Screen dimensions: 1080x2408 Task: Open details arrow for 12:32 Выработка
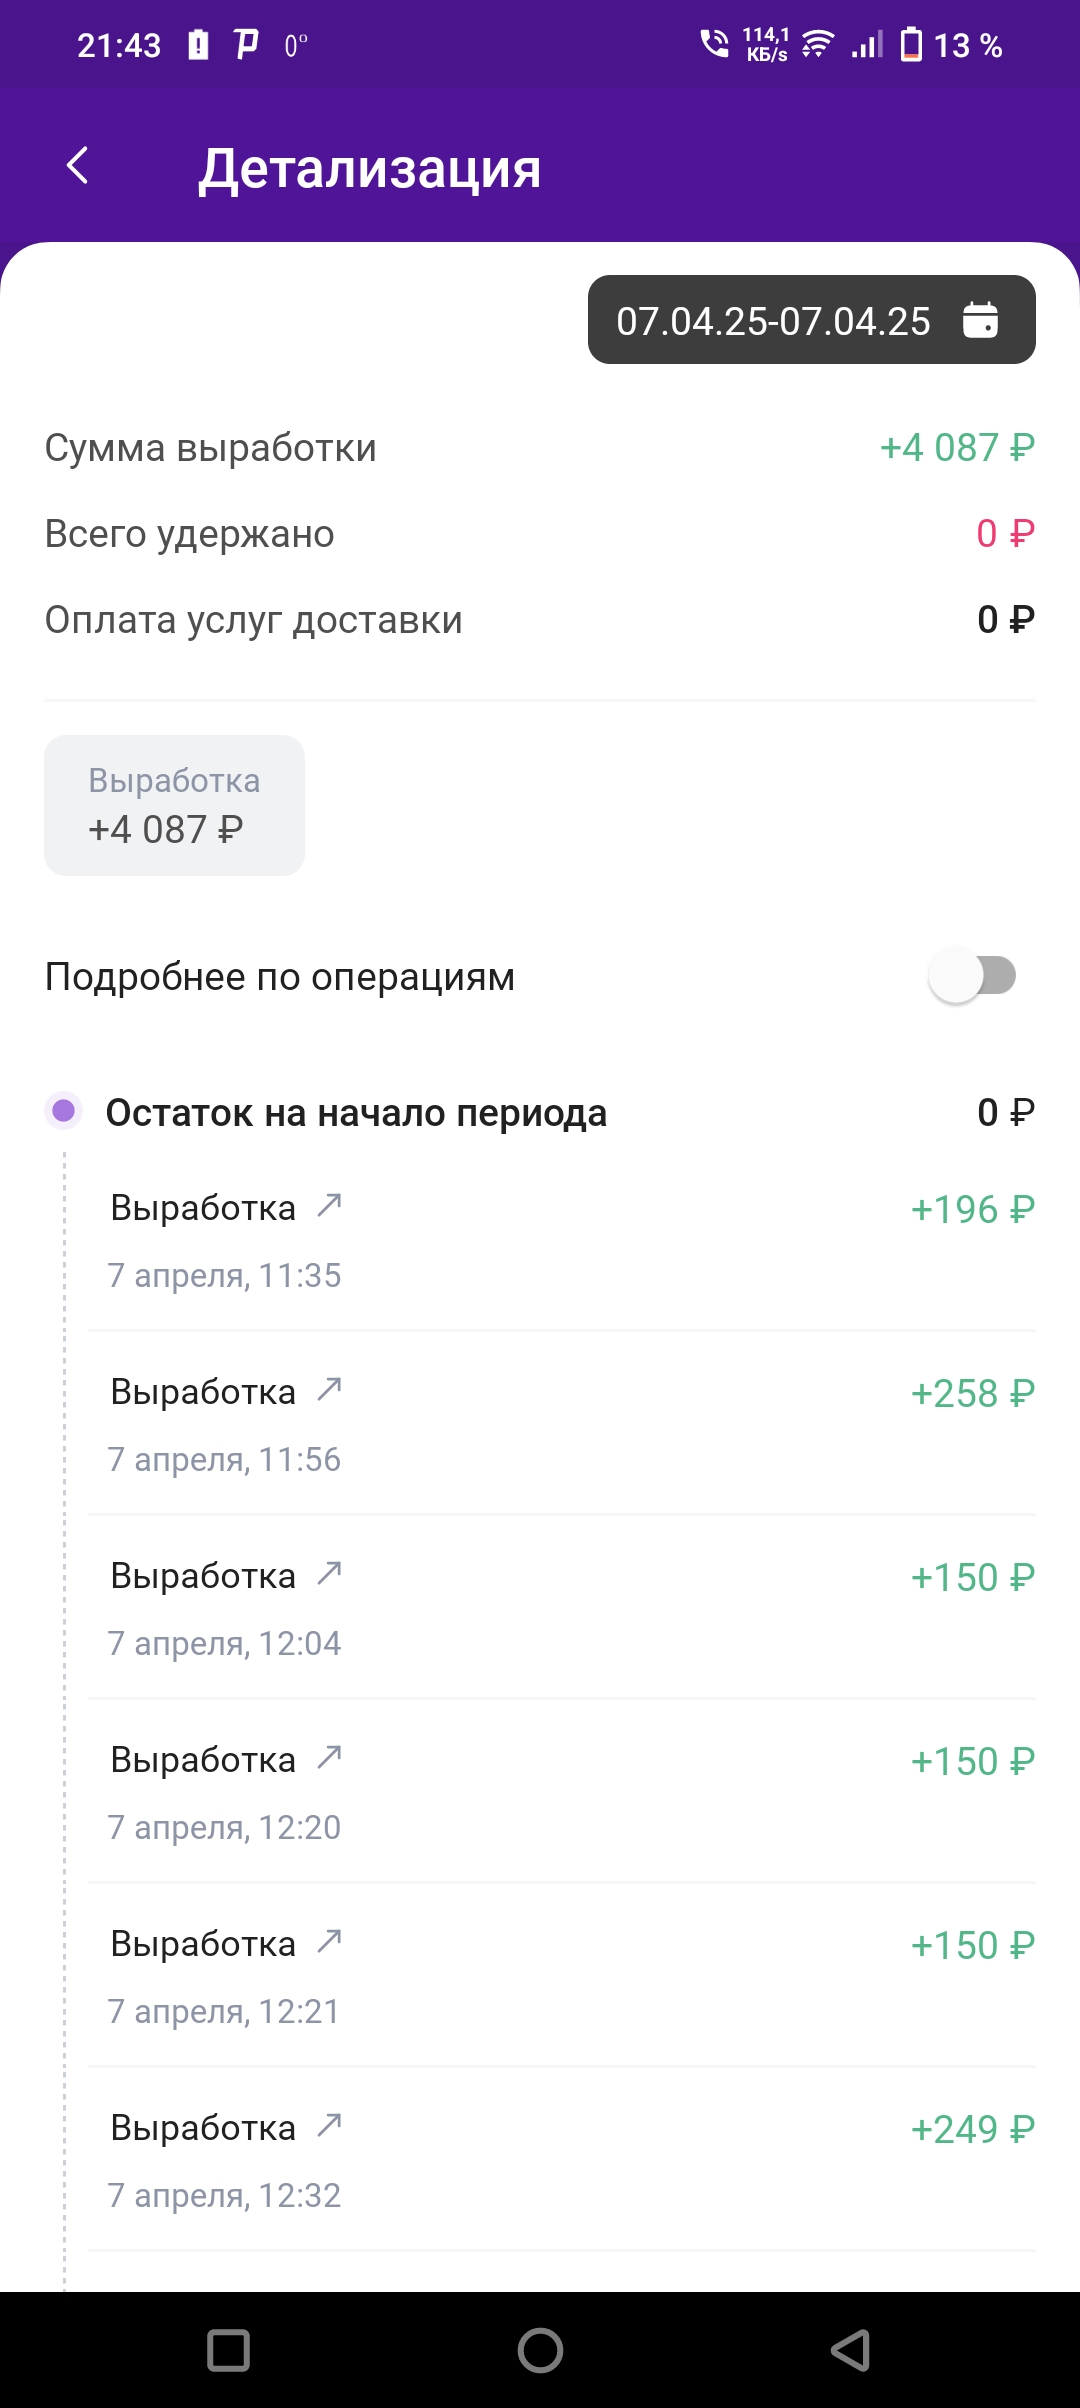[x=330, y=2126]
